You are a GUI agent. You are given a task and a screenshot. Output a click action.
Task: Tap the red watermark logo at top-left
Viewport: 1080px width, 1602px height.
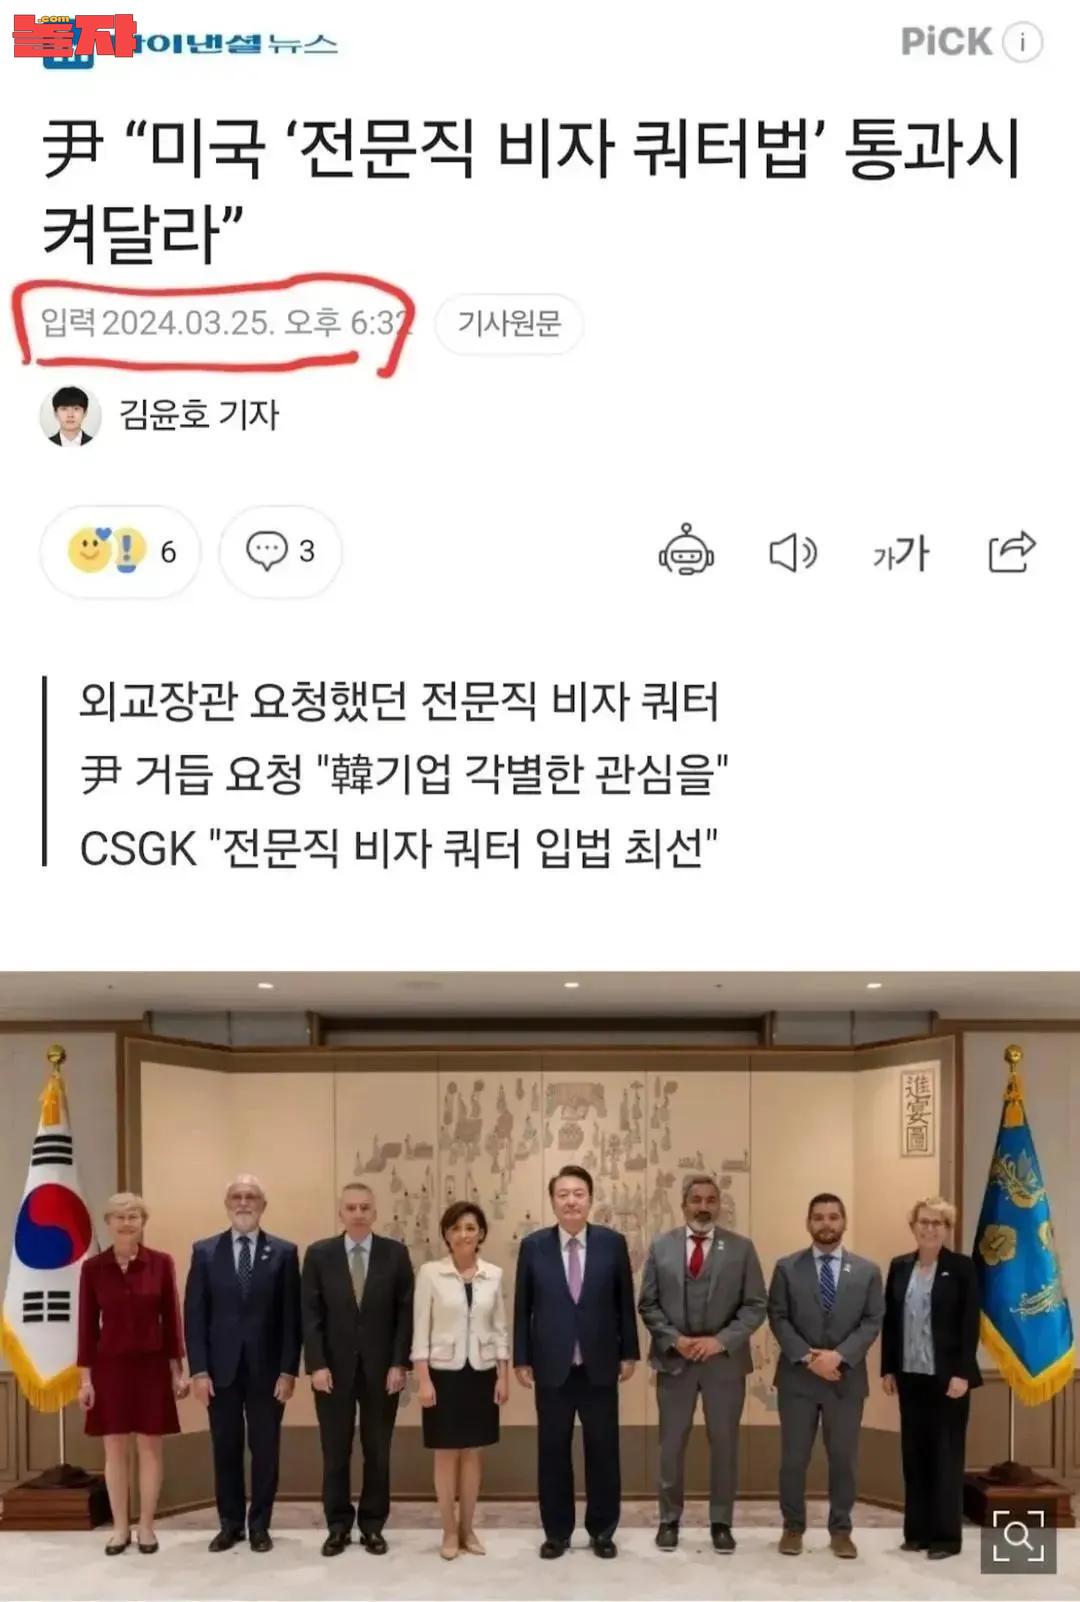tap(74, 36)
